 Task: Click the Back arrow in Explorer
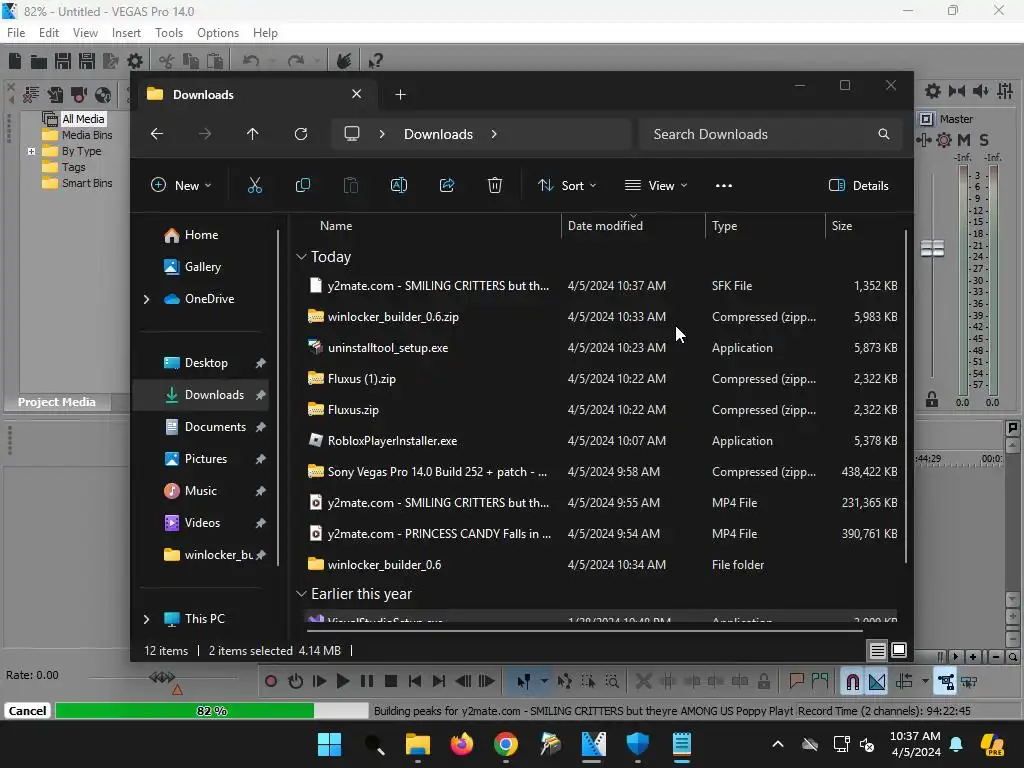tap(157, 134)
